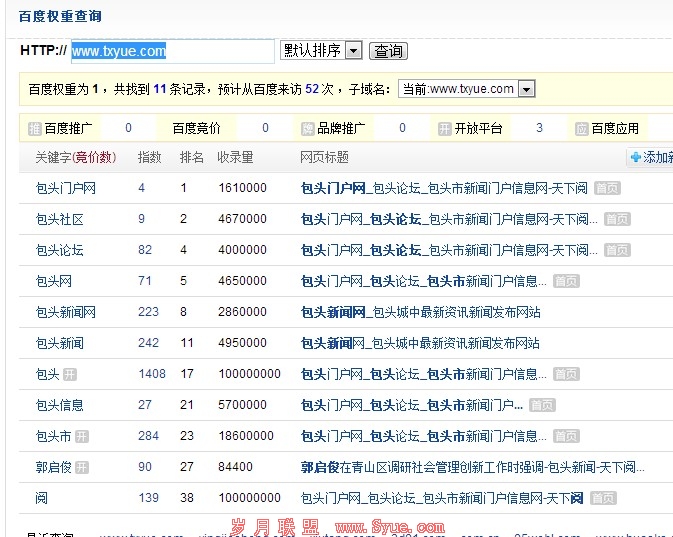Open keyword link 包头信息
This screenshot has height=537, width=673.
pos(60,405)
